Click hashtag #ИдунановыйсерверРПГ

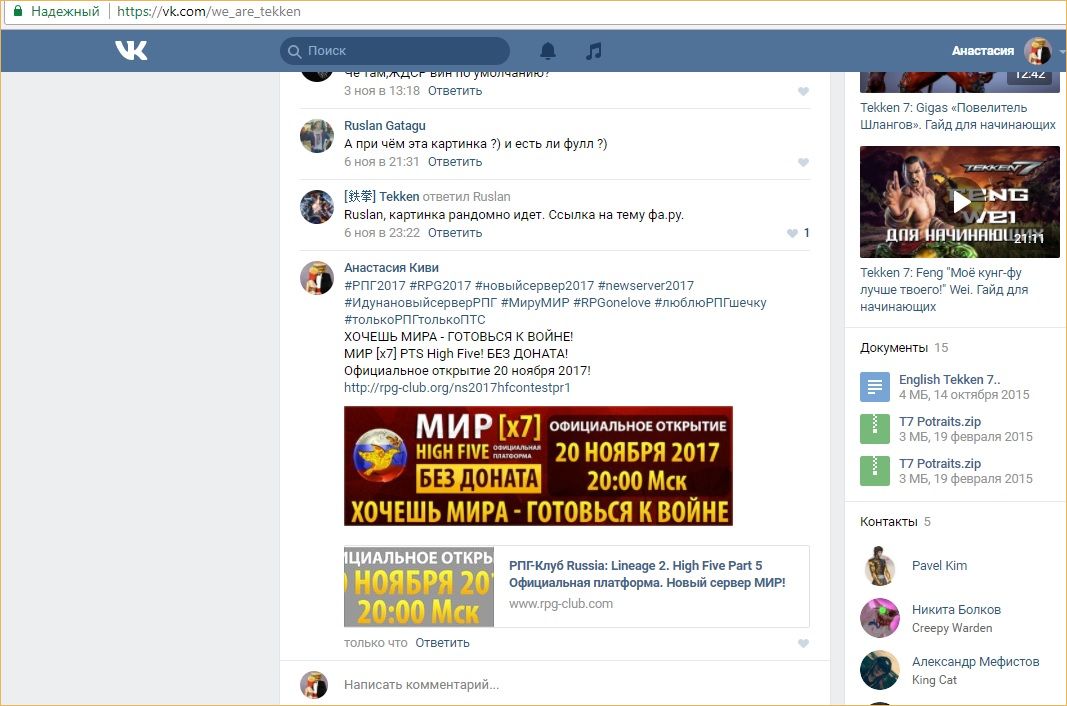click(421, 302)
